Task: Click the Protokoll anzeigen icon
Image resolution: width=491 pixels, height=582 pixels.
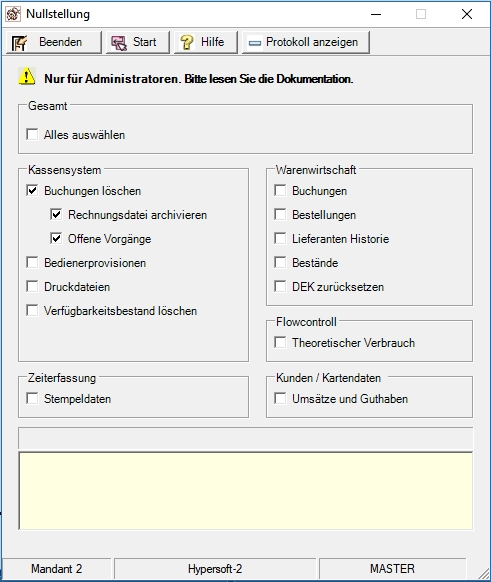Action: pyautogui.click(x=255, y=43)
